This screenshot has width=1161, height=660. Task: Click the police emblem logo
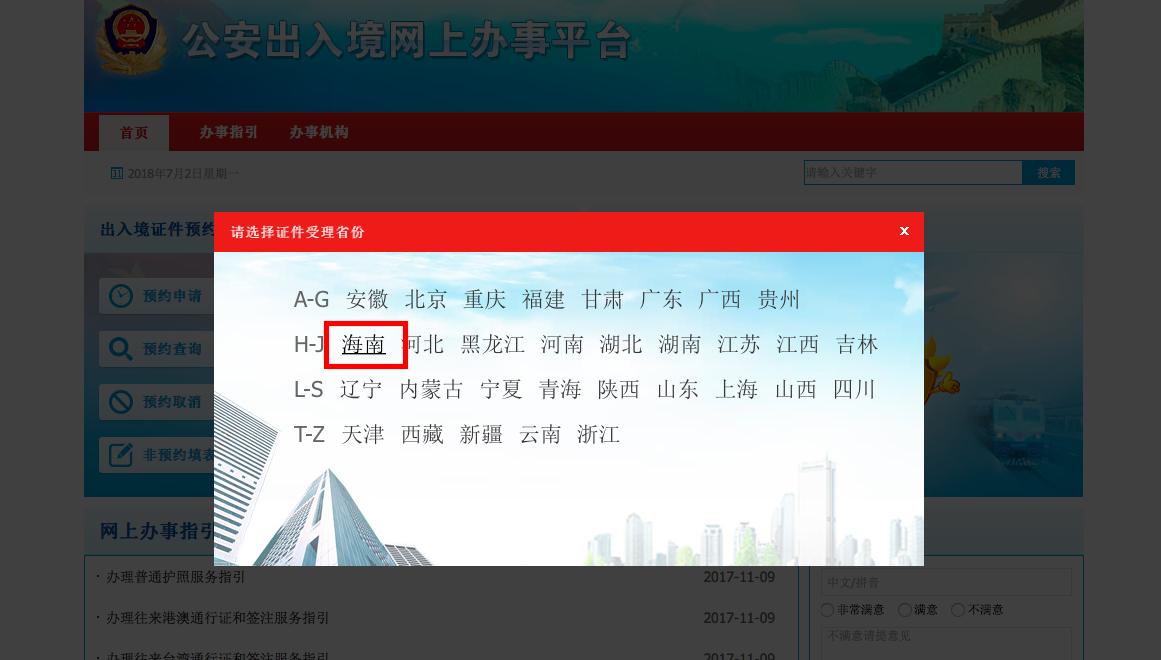[x=131, y=39]
